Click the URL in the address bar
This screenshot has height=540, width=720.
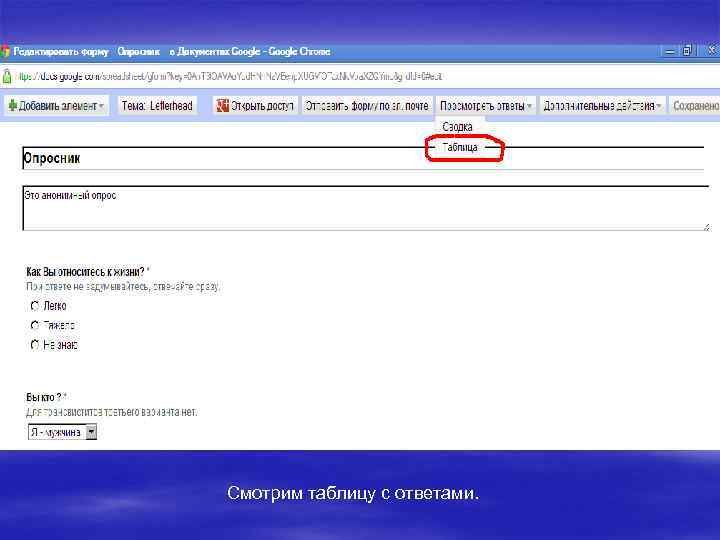pos(229,76)
